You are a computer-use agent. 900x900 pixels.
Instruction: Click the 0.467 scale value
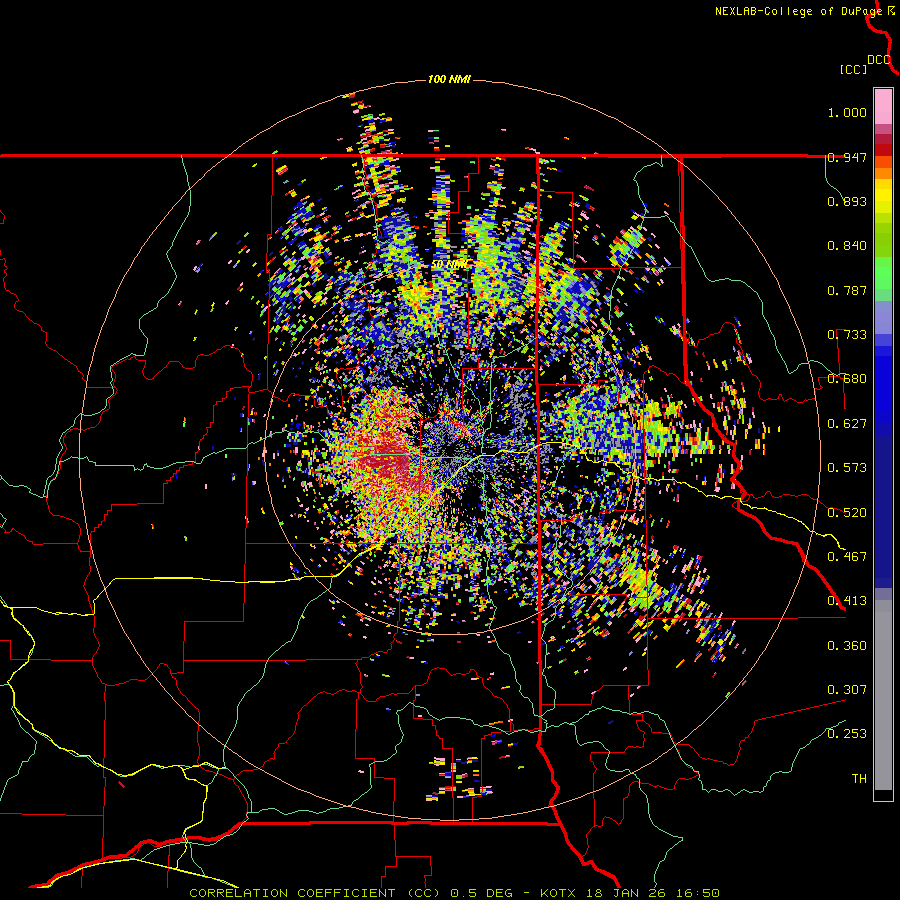[x=847, y=556]
